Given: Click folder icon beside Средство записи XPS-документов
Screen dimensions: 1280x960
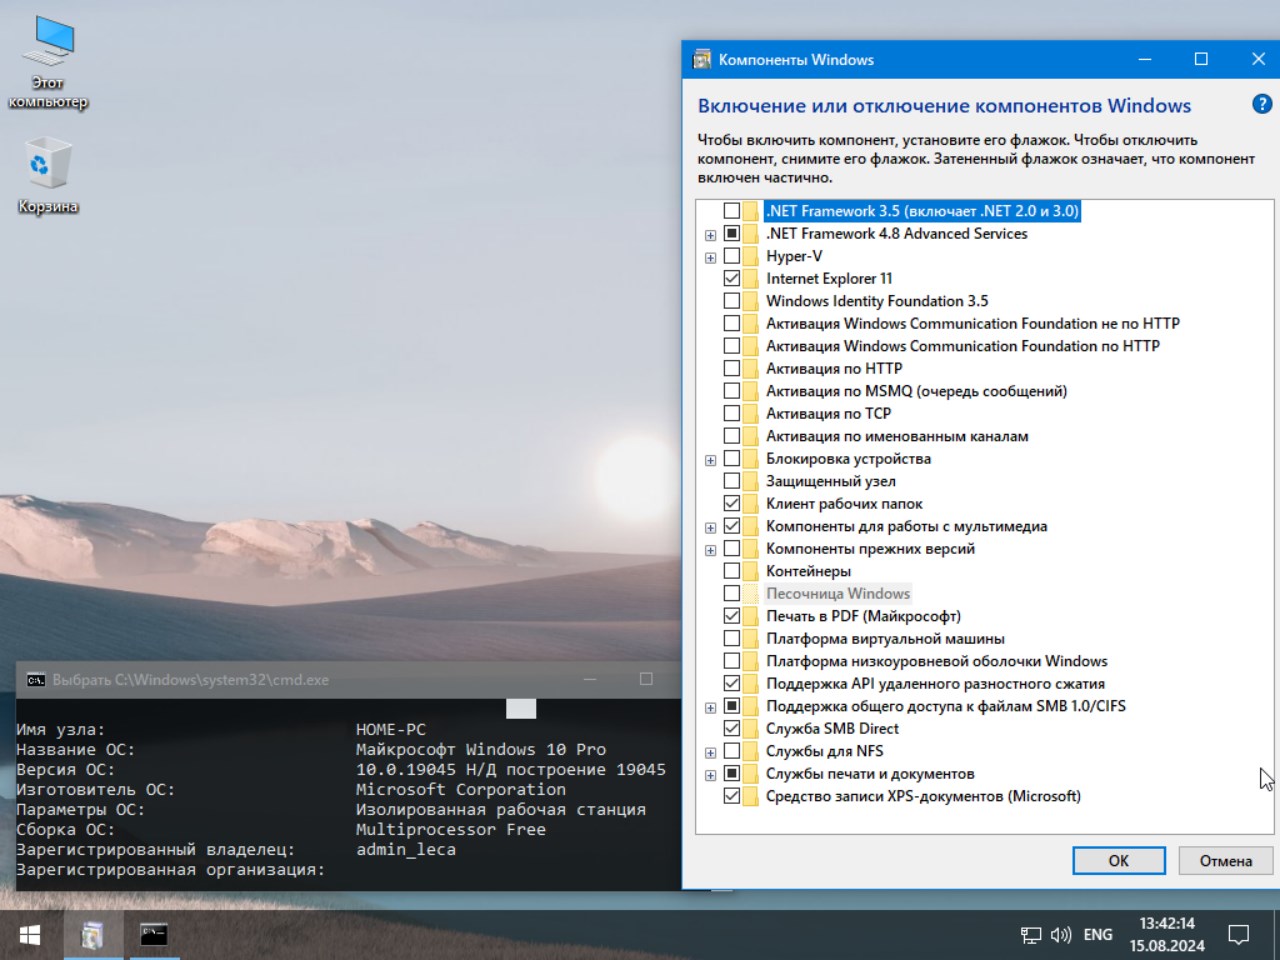Looking at the screenshot, I should point(751,796).
